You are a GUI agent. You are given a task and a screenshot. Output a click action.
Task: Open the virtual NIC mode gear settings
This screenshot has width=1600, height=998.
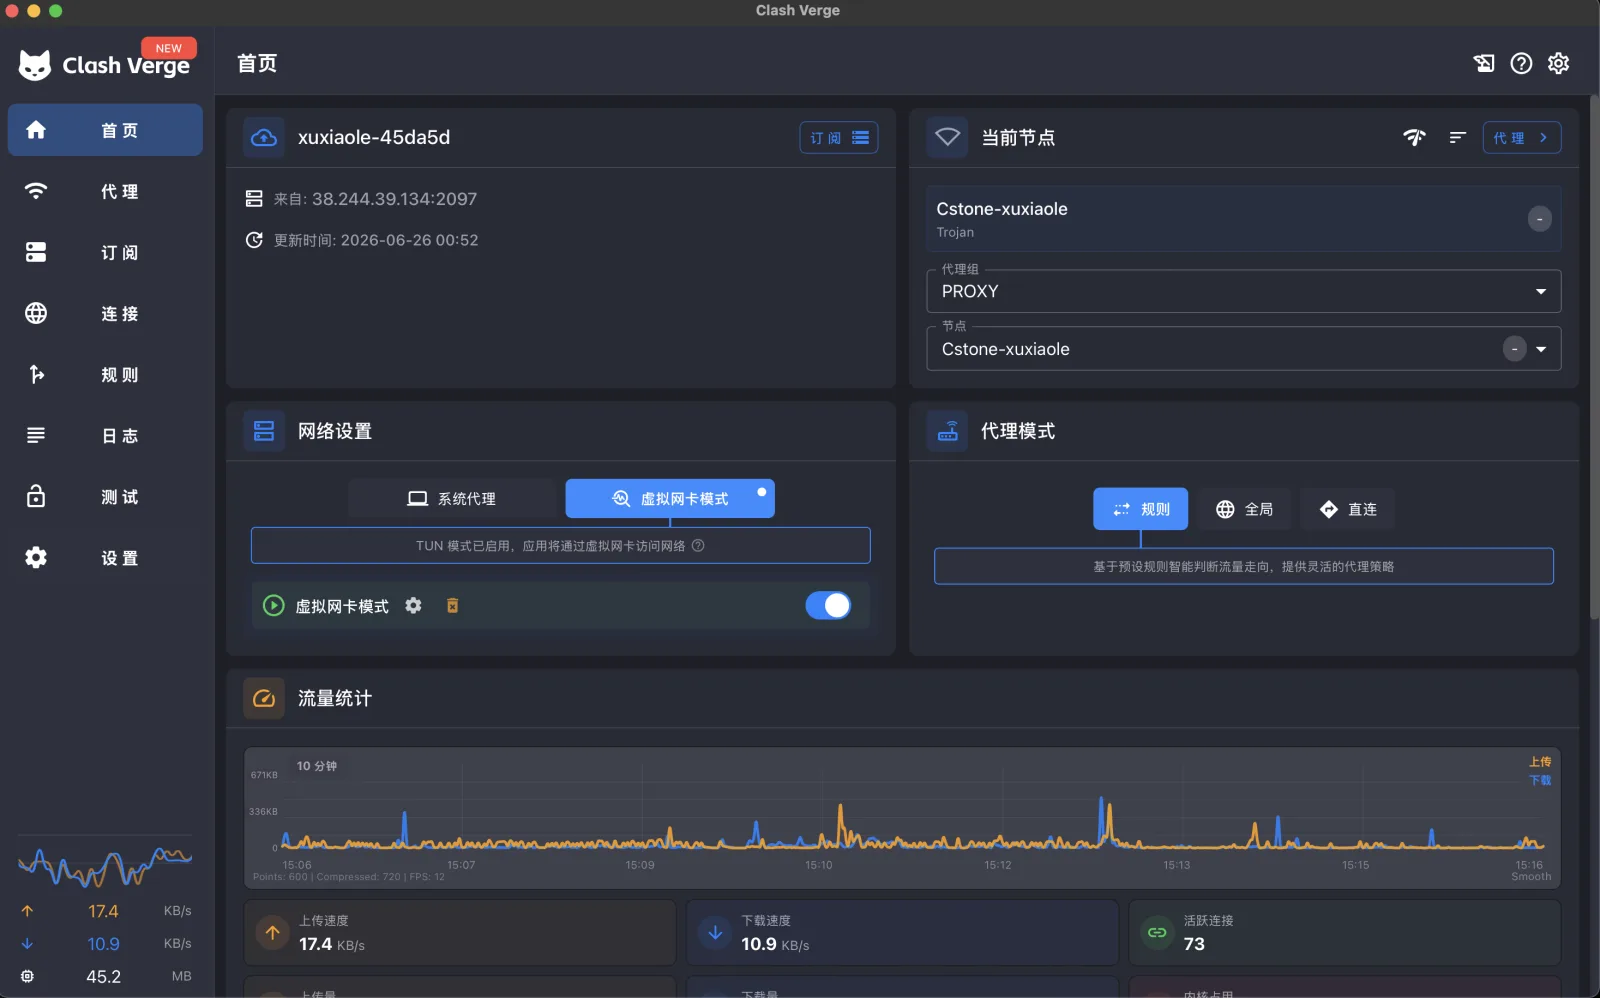click(413, 606)
